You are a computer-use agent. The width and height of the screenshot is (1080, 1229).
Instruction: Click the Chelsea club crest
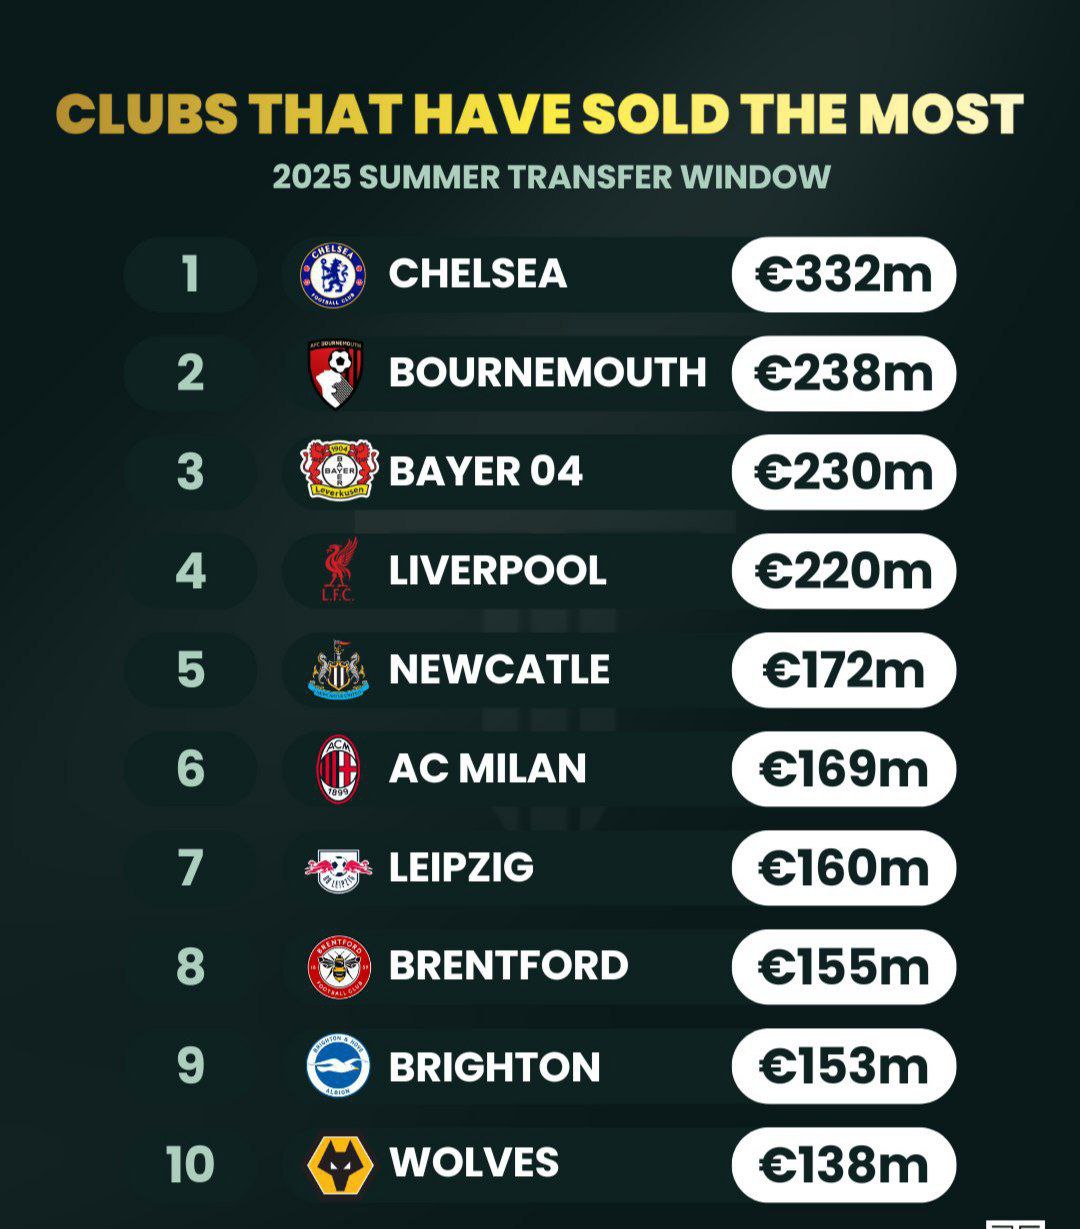click(333, 275)
